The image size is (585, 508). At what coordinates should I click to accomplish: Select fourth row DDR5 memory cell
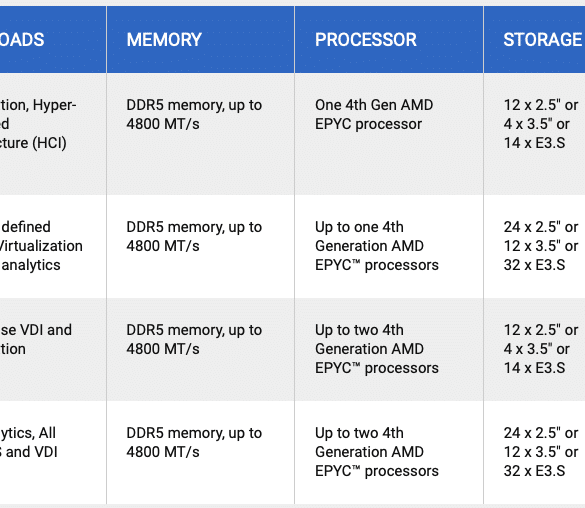[200, 452]
